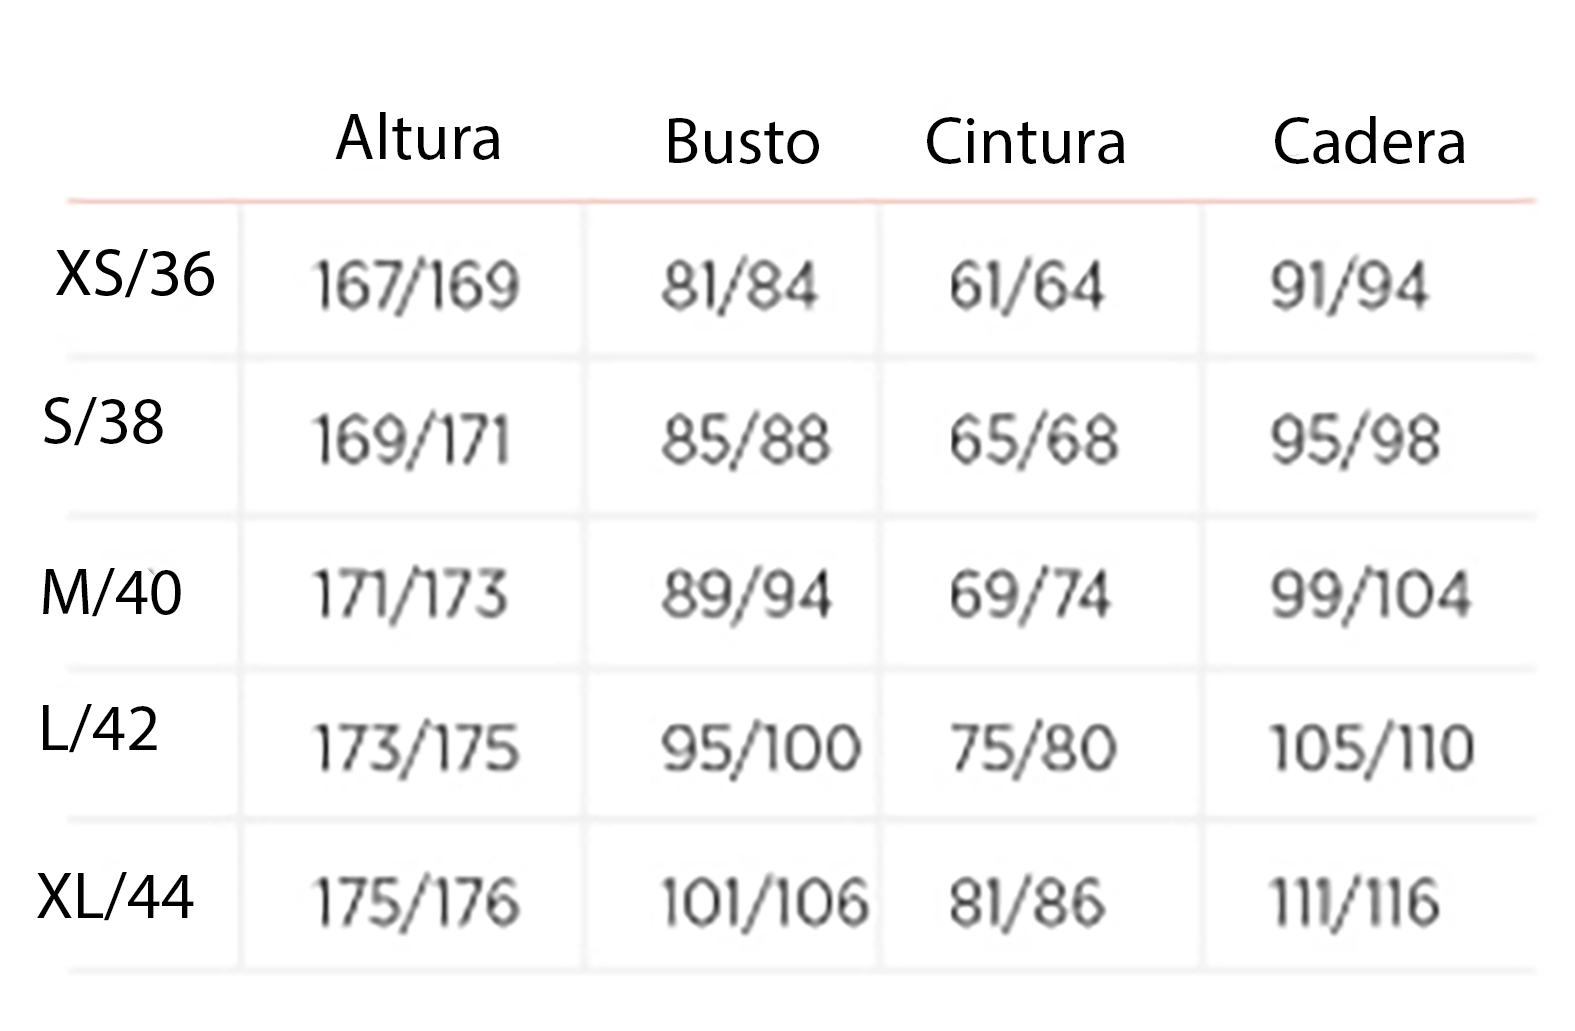Select the S/38 size row label

coord(103,422)
